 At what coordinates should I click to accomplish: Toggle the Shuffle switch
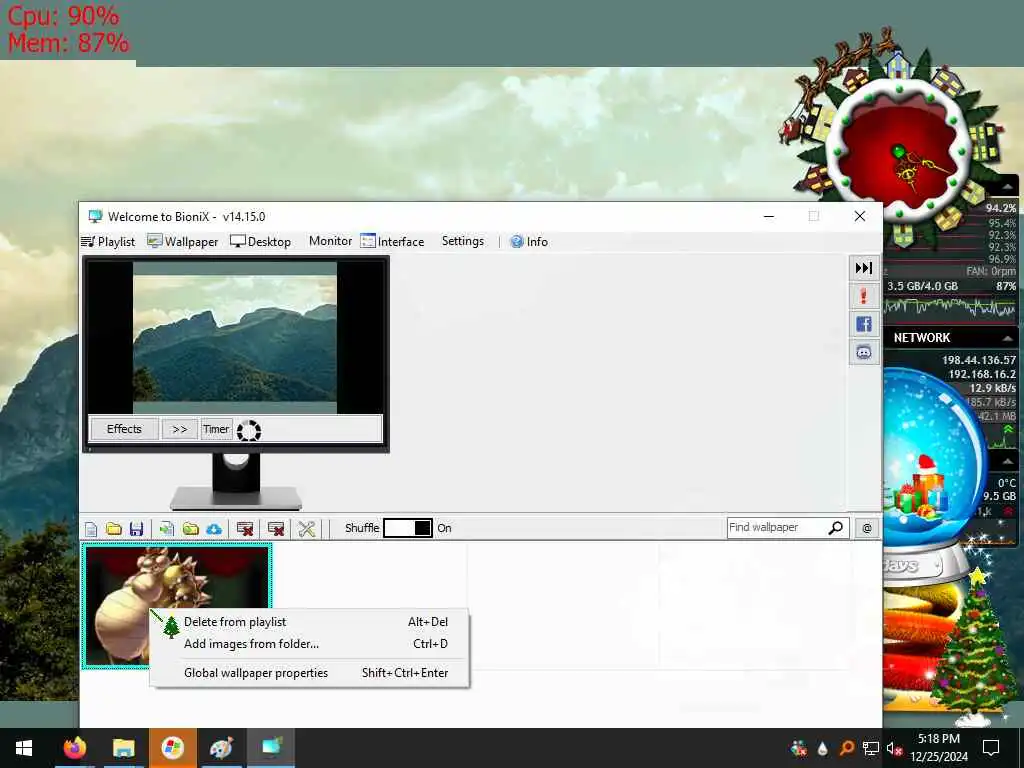coord(408,528)
